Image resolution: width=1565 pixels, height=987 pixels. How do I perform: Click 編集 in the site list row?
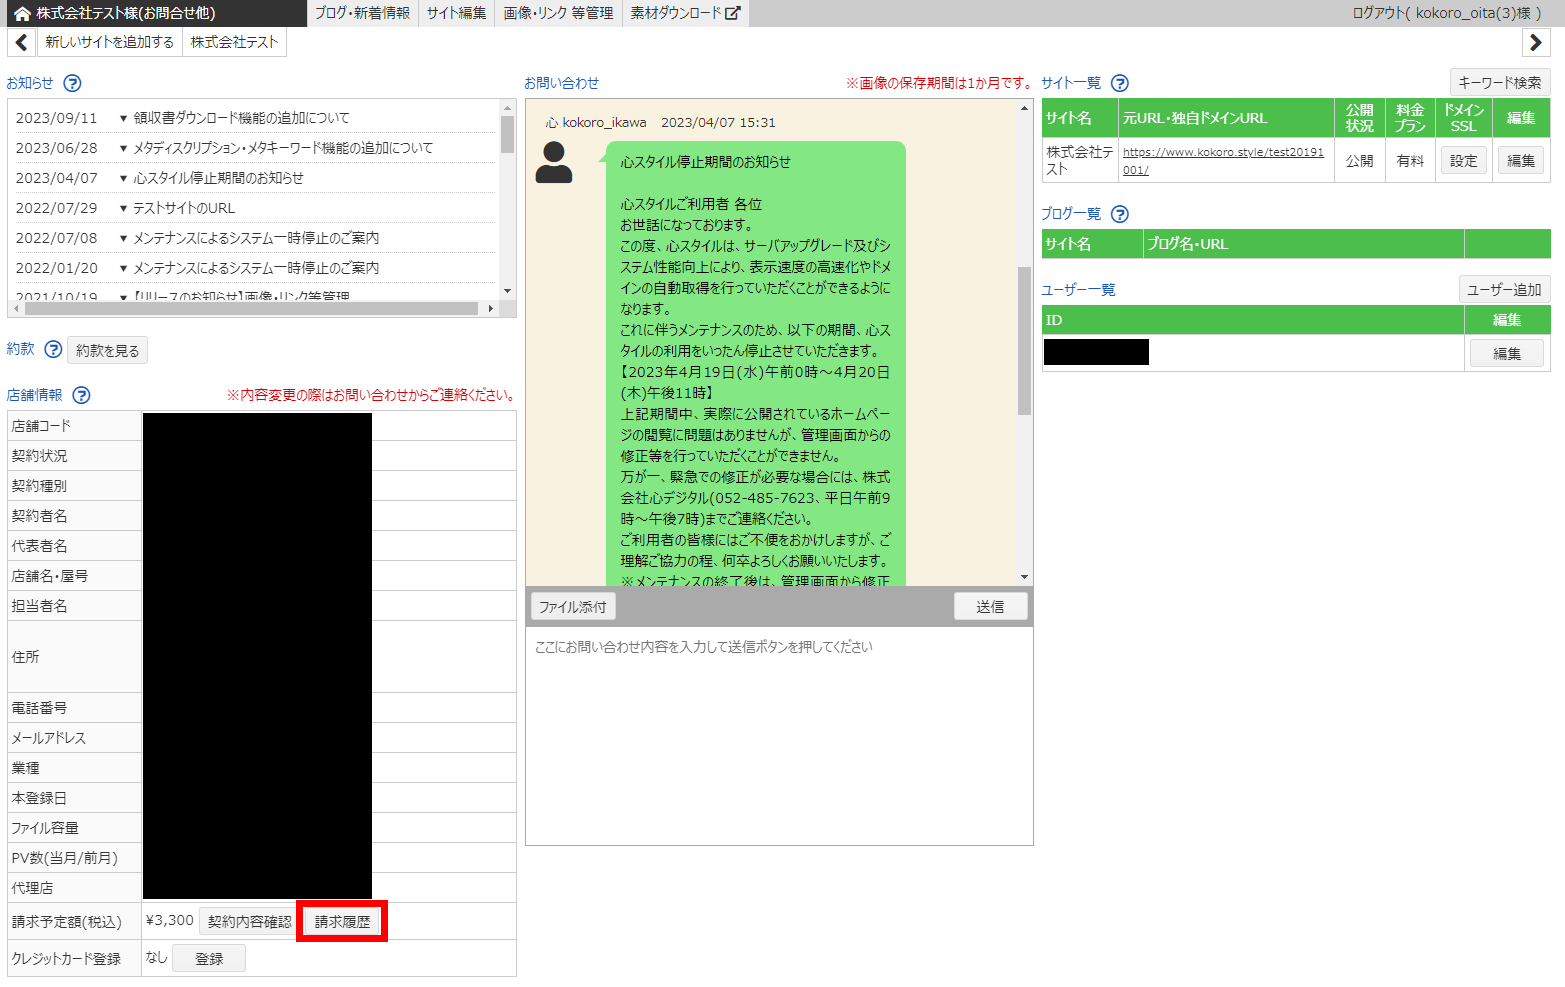coord(1521,161)
